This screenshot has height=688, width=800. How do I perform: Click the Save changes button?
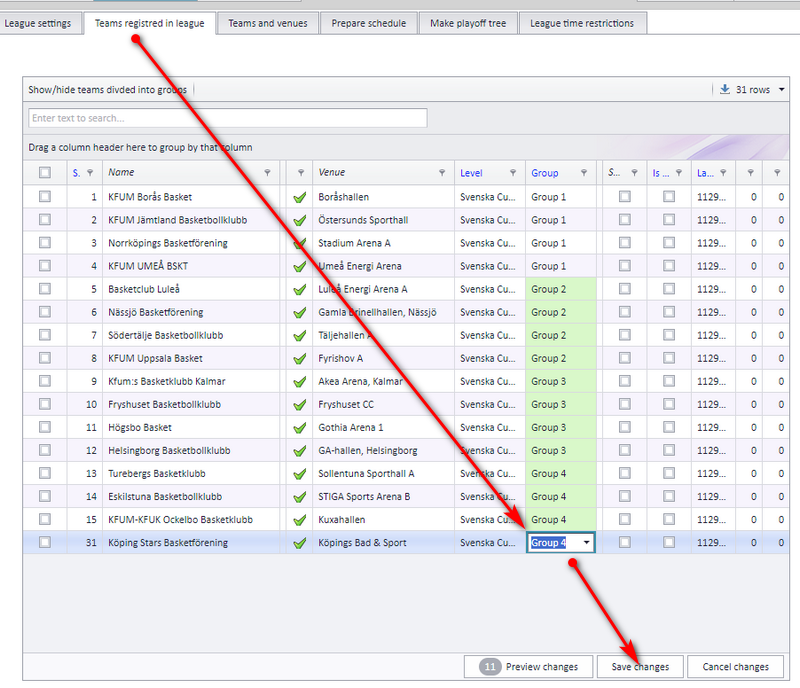tap(640, 667)
